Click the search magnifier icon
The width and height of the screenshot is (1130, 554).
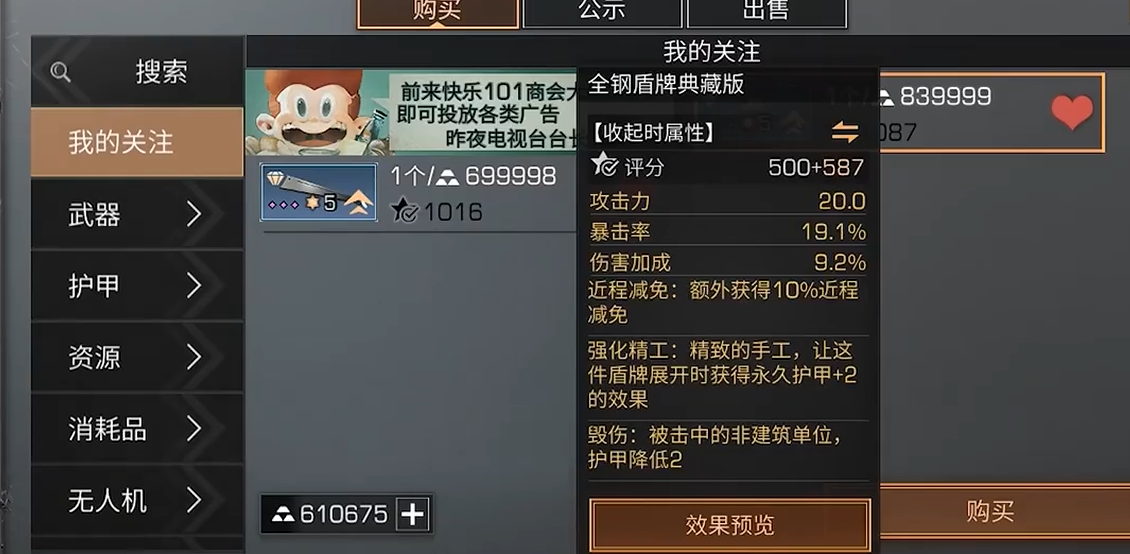[x=61, y=71]
